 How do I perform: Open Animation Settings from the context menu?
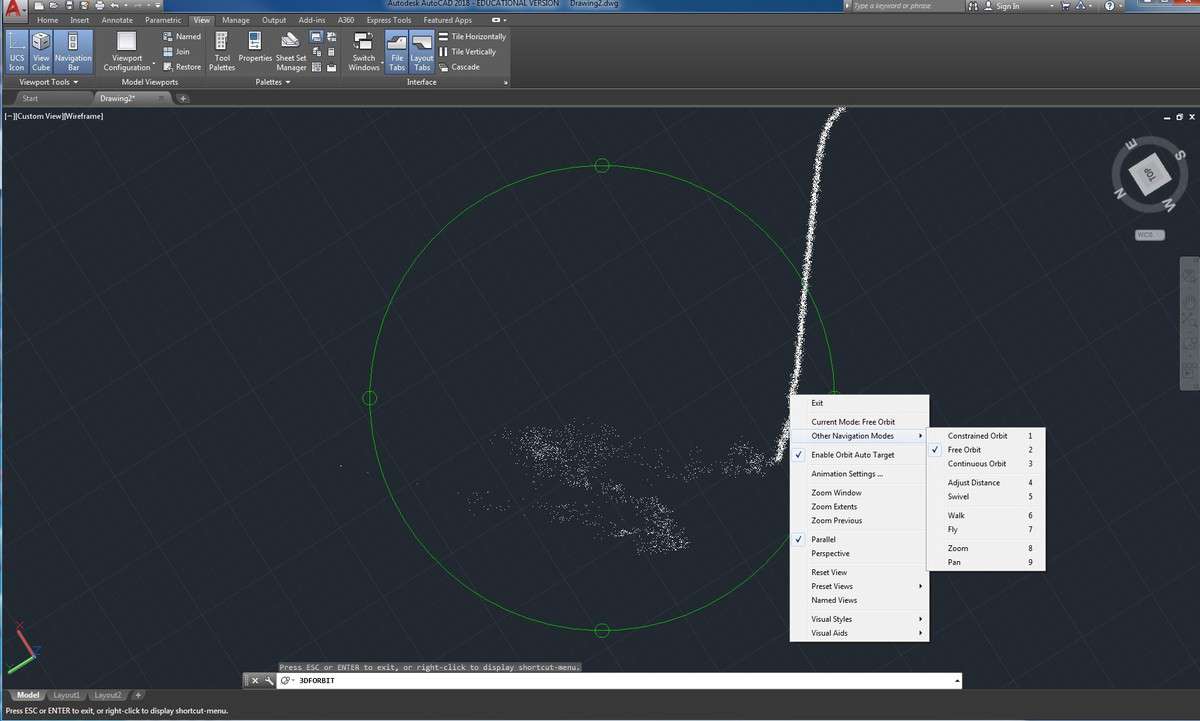pyautogui.click(x=846, y=474)
